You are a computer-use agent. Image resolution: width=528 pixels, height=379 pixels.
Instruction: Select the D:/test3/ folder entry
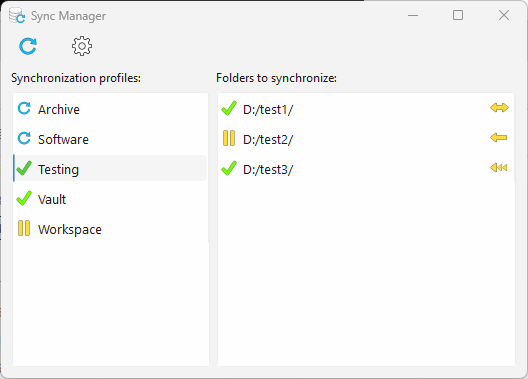tap(366, 169)
